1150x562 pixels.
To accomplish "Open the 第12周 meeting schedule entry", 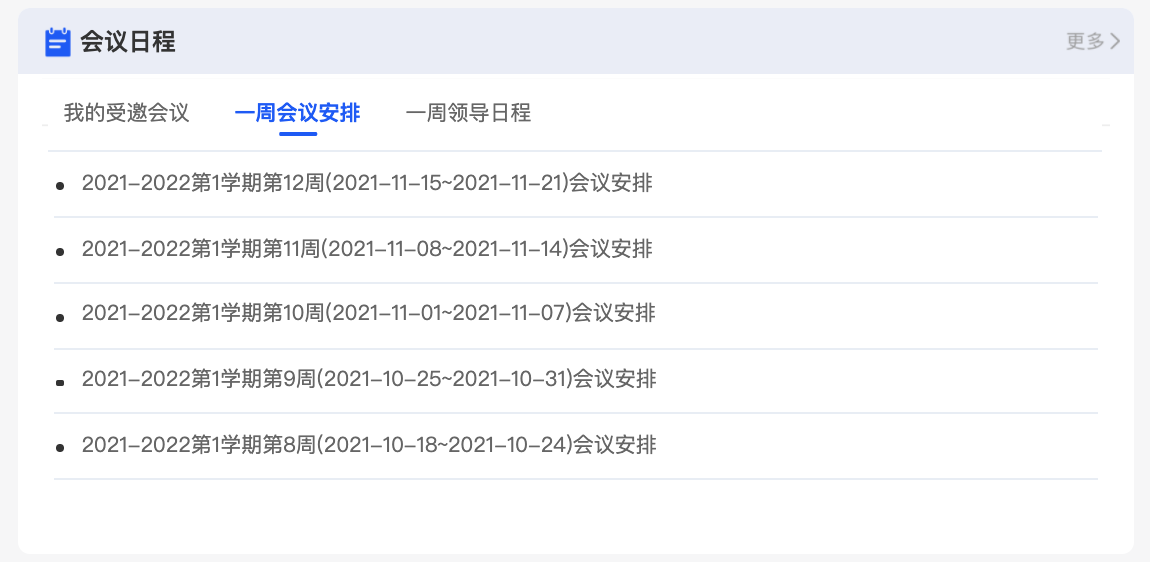I will (367, 183).
